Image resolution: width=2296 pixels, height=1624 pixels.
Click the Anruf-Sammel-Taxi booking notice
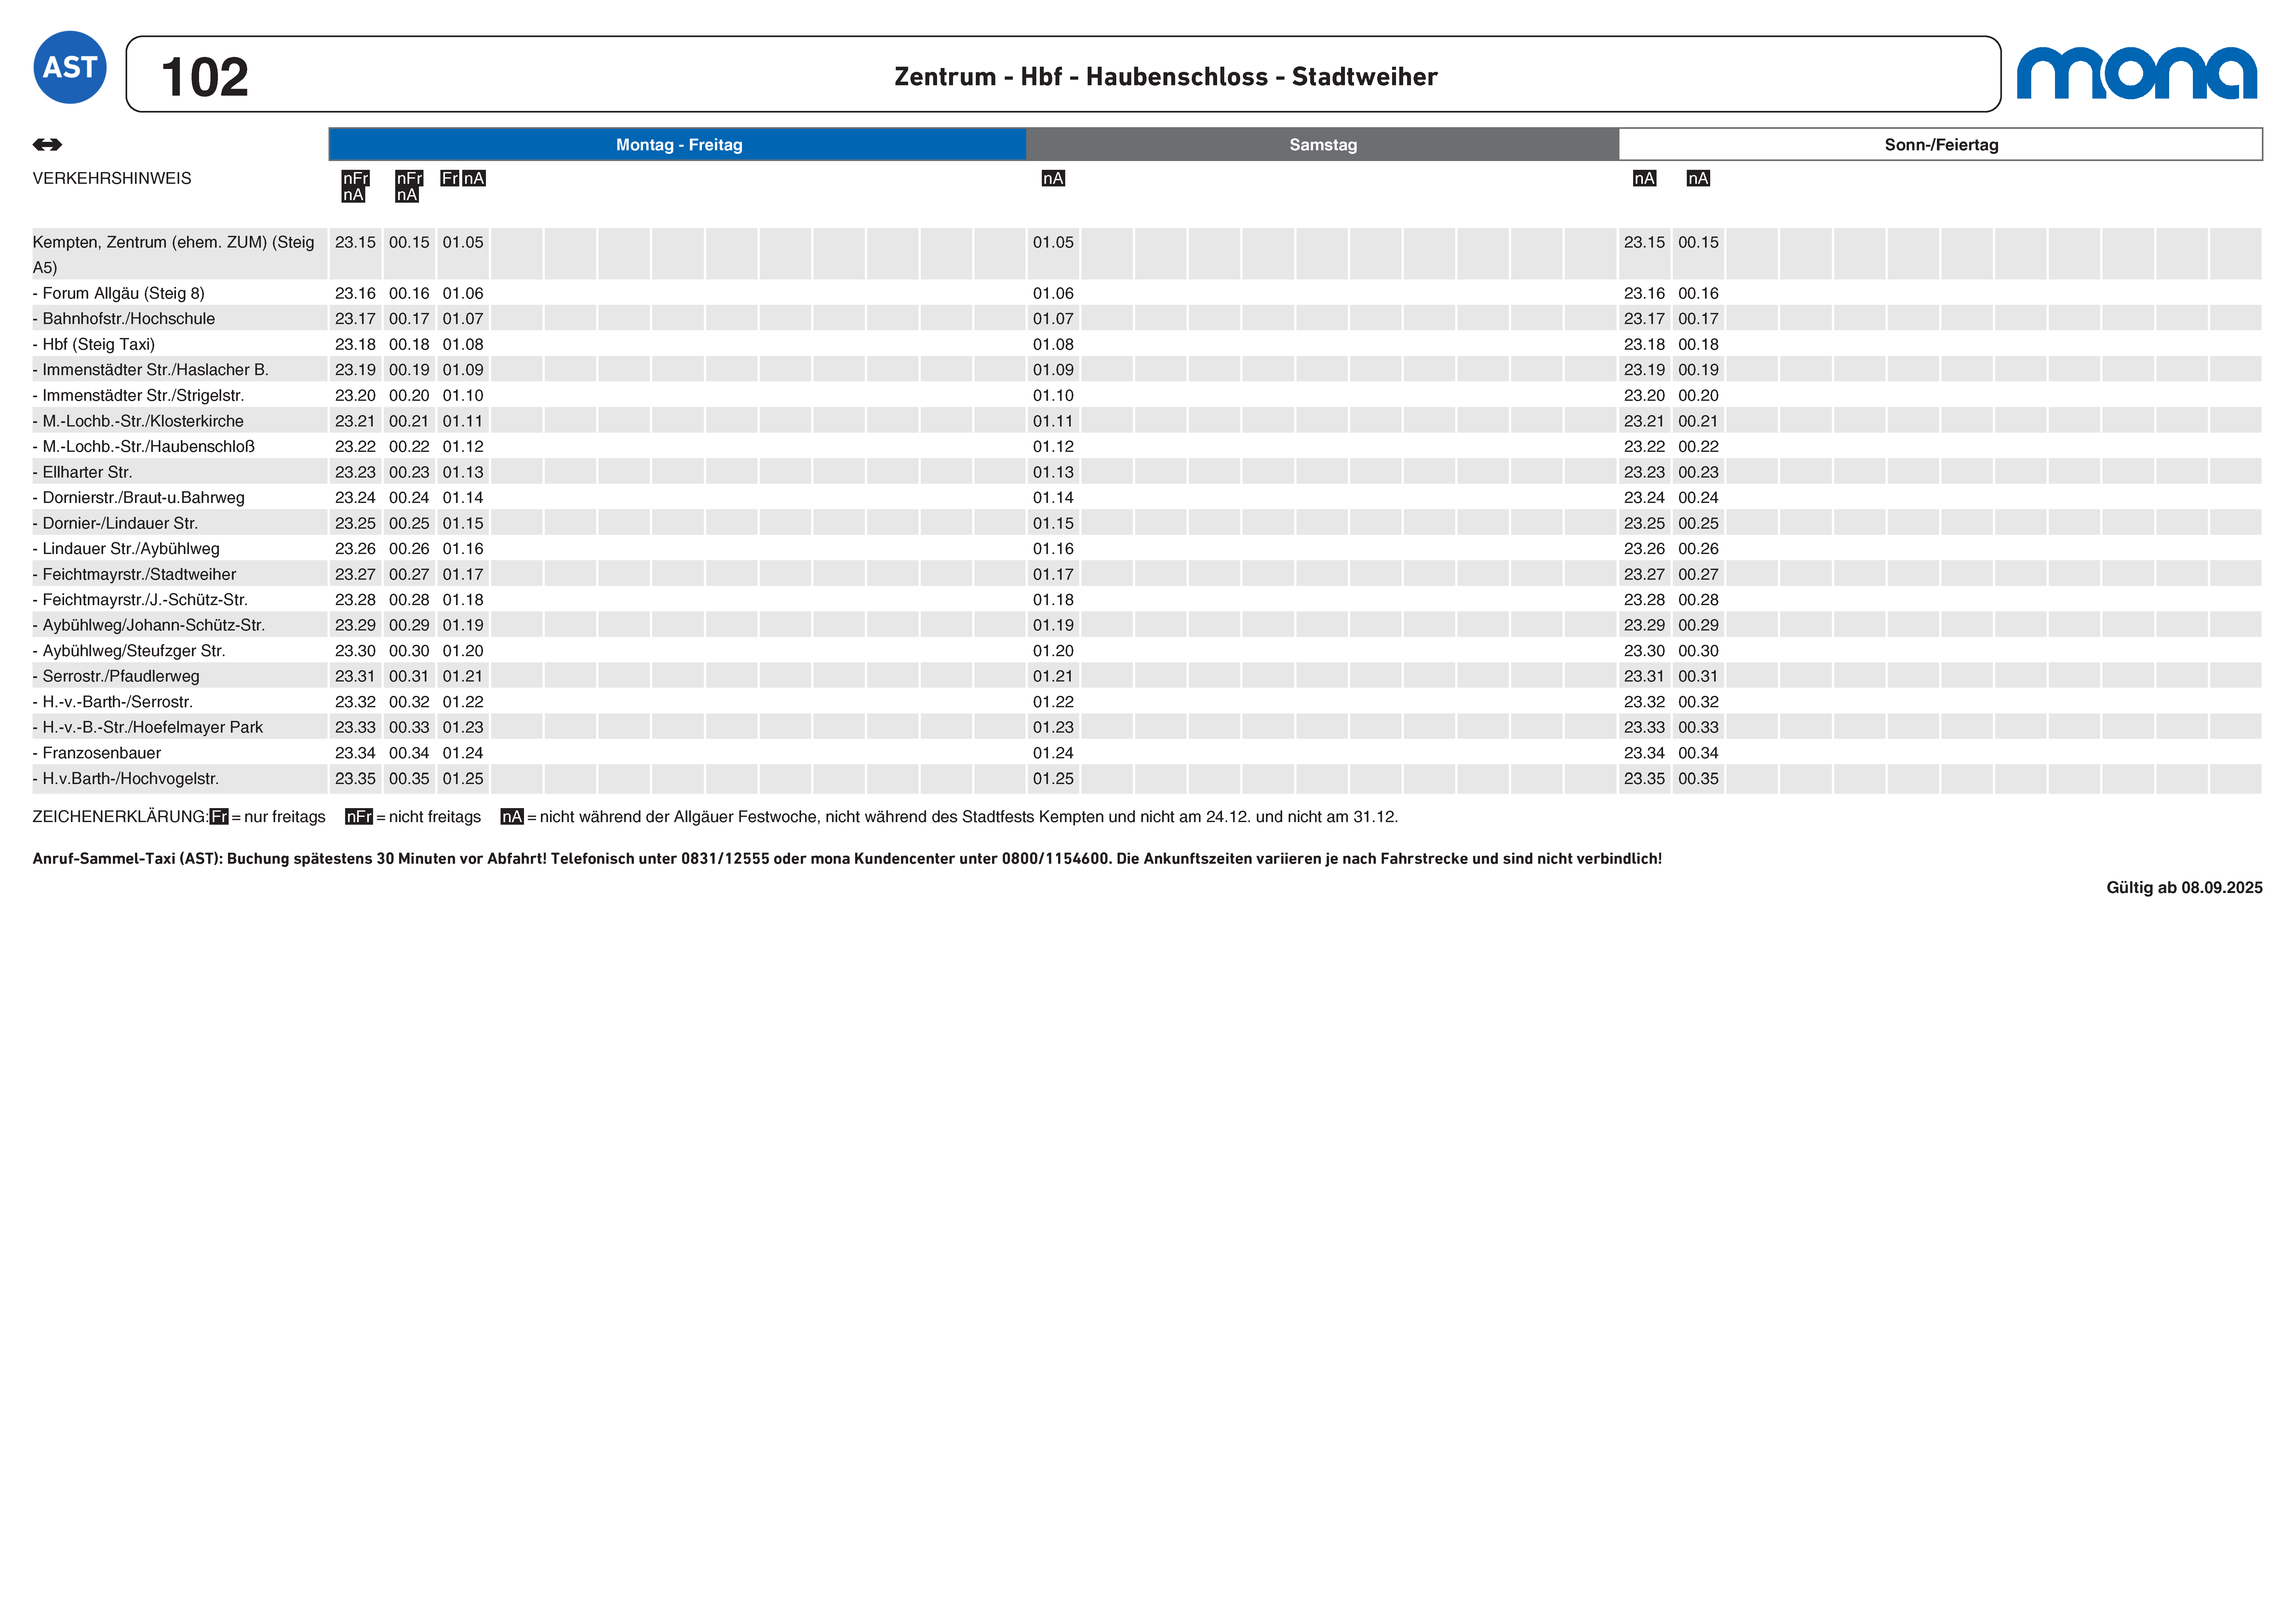[x=847, y=859]
